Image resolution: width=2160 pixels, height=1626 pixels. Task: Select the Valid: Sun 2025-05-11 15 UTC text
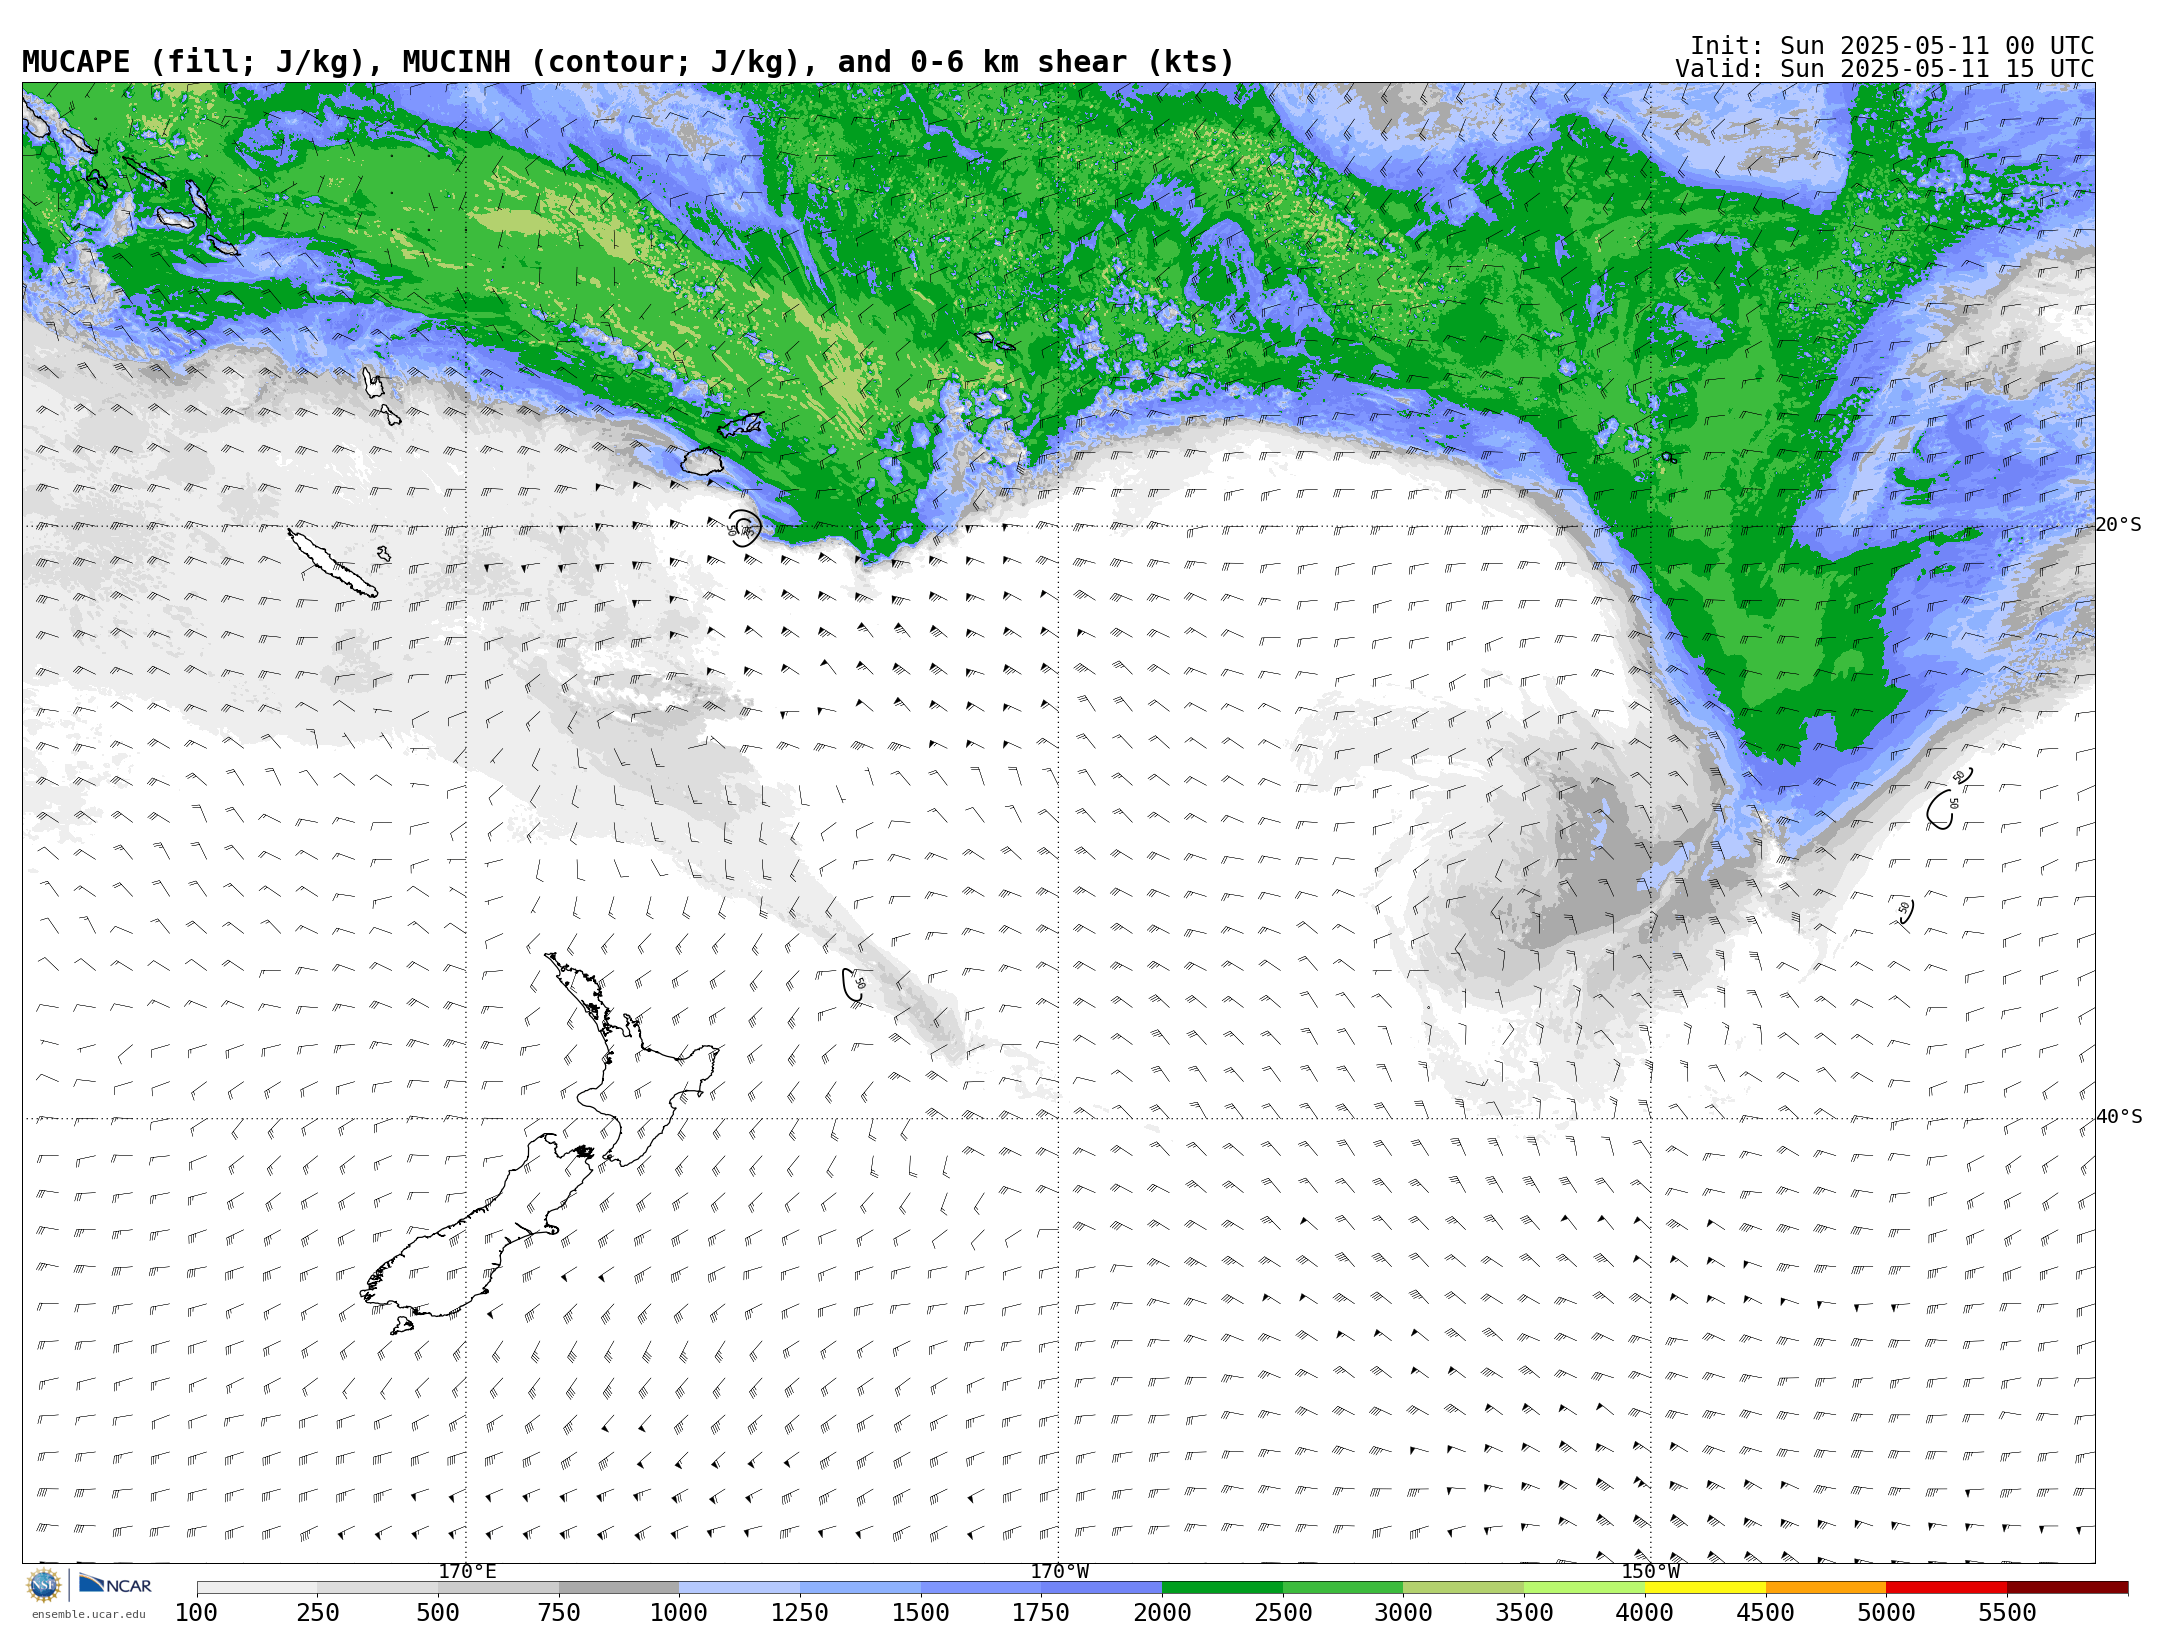click(x=1884, y=69)
